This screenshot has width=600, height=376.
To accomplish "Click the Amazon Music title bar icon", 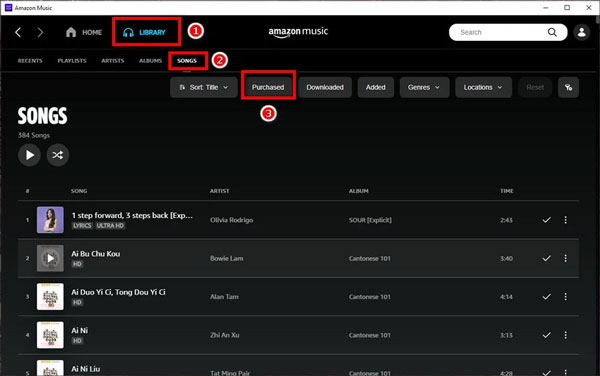I will point(8,8).
